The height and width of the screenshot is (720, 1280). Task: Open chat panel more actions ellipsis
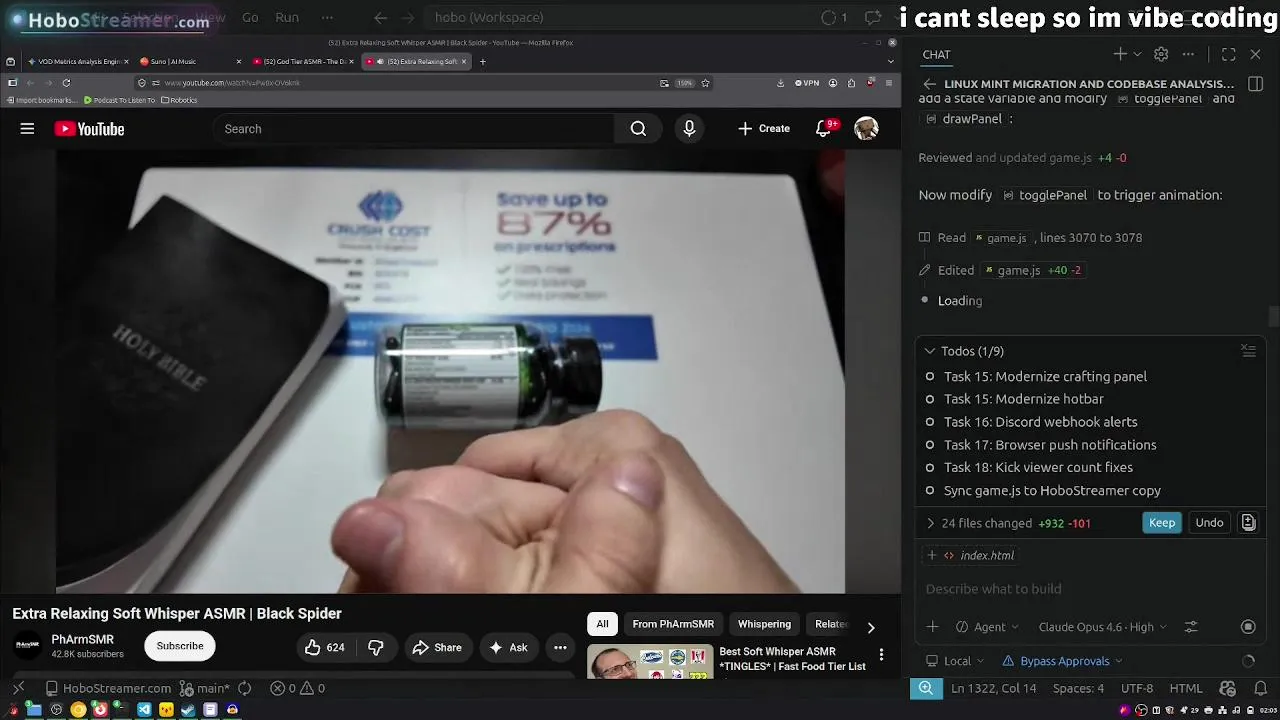pos(1188,54)
